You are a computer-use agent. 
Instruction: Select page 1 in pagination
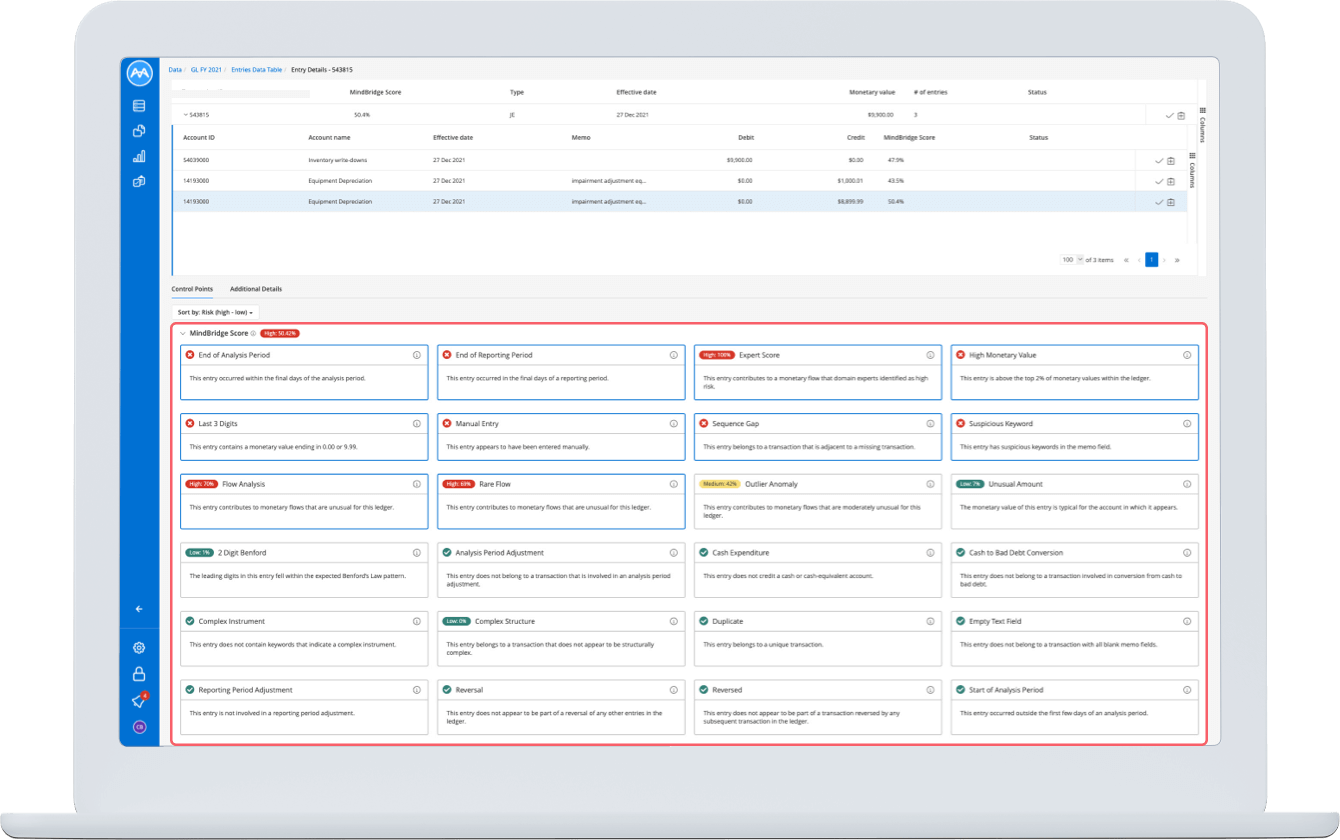coord(1152,260)
